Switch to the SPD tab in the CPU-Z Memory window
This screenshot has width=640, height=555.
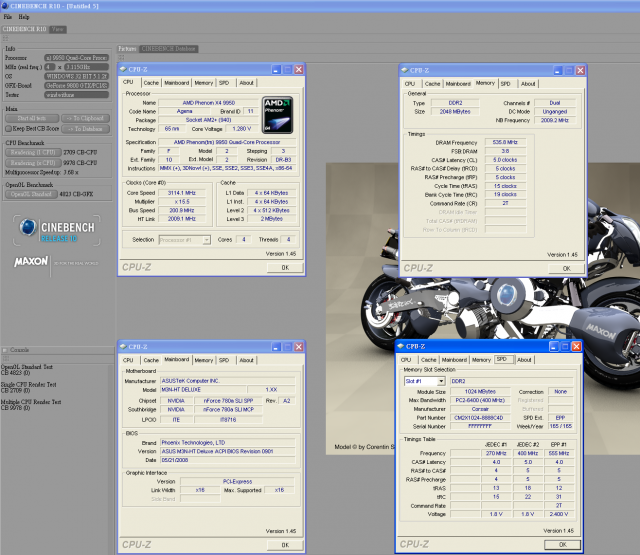(506, 84)
